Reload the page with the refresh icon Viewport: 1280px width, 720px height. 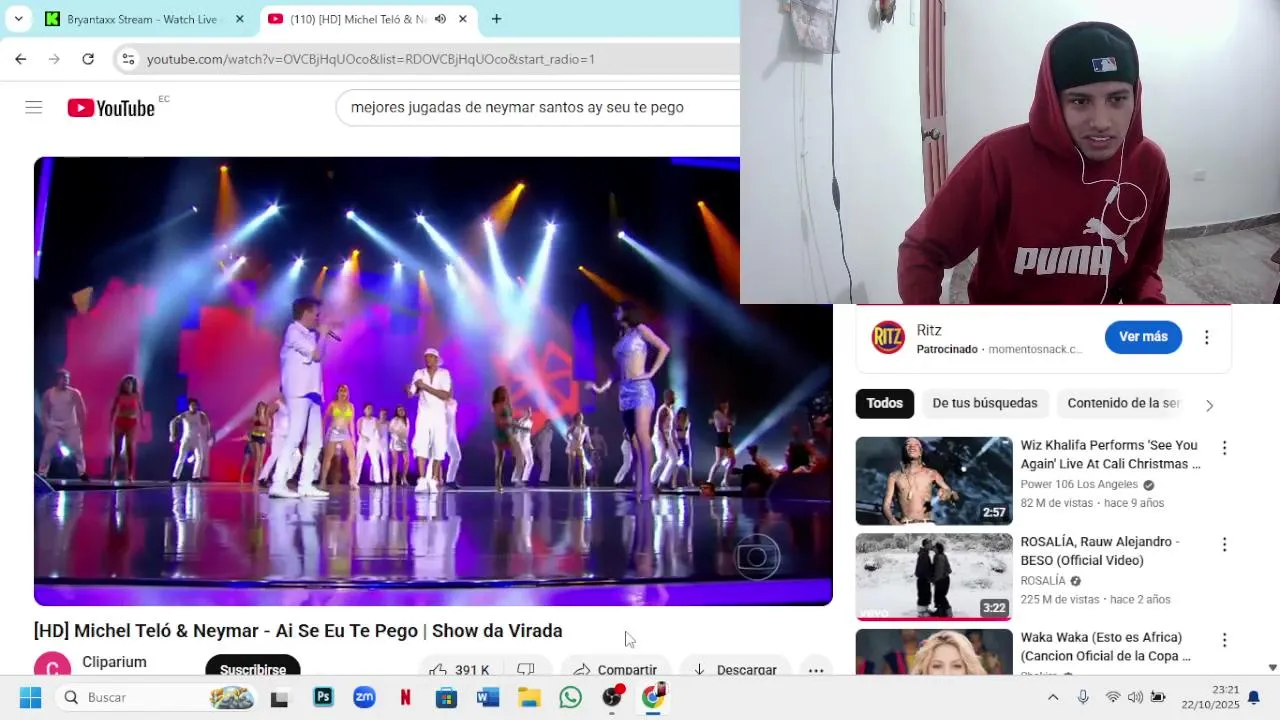[88, 59]
